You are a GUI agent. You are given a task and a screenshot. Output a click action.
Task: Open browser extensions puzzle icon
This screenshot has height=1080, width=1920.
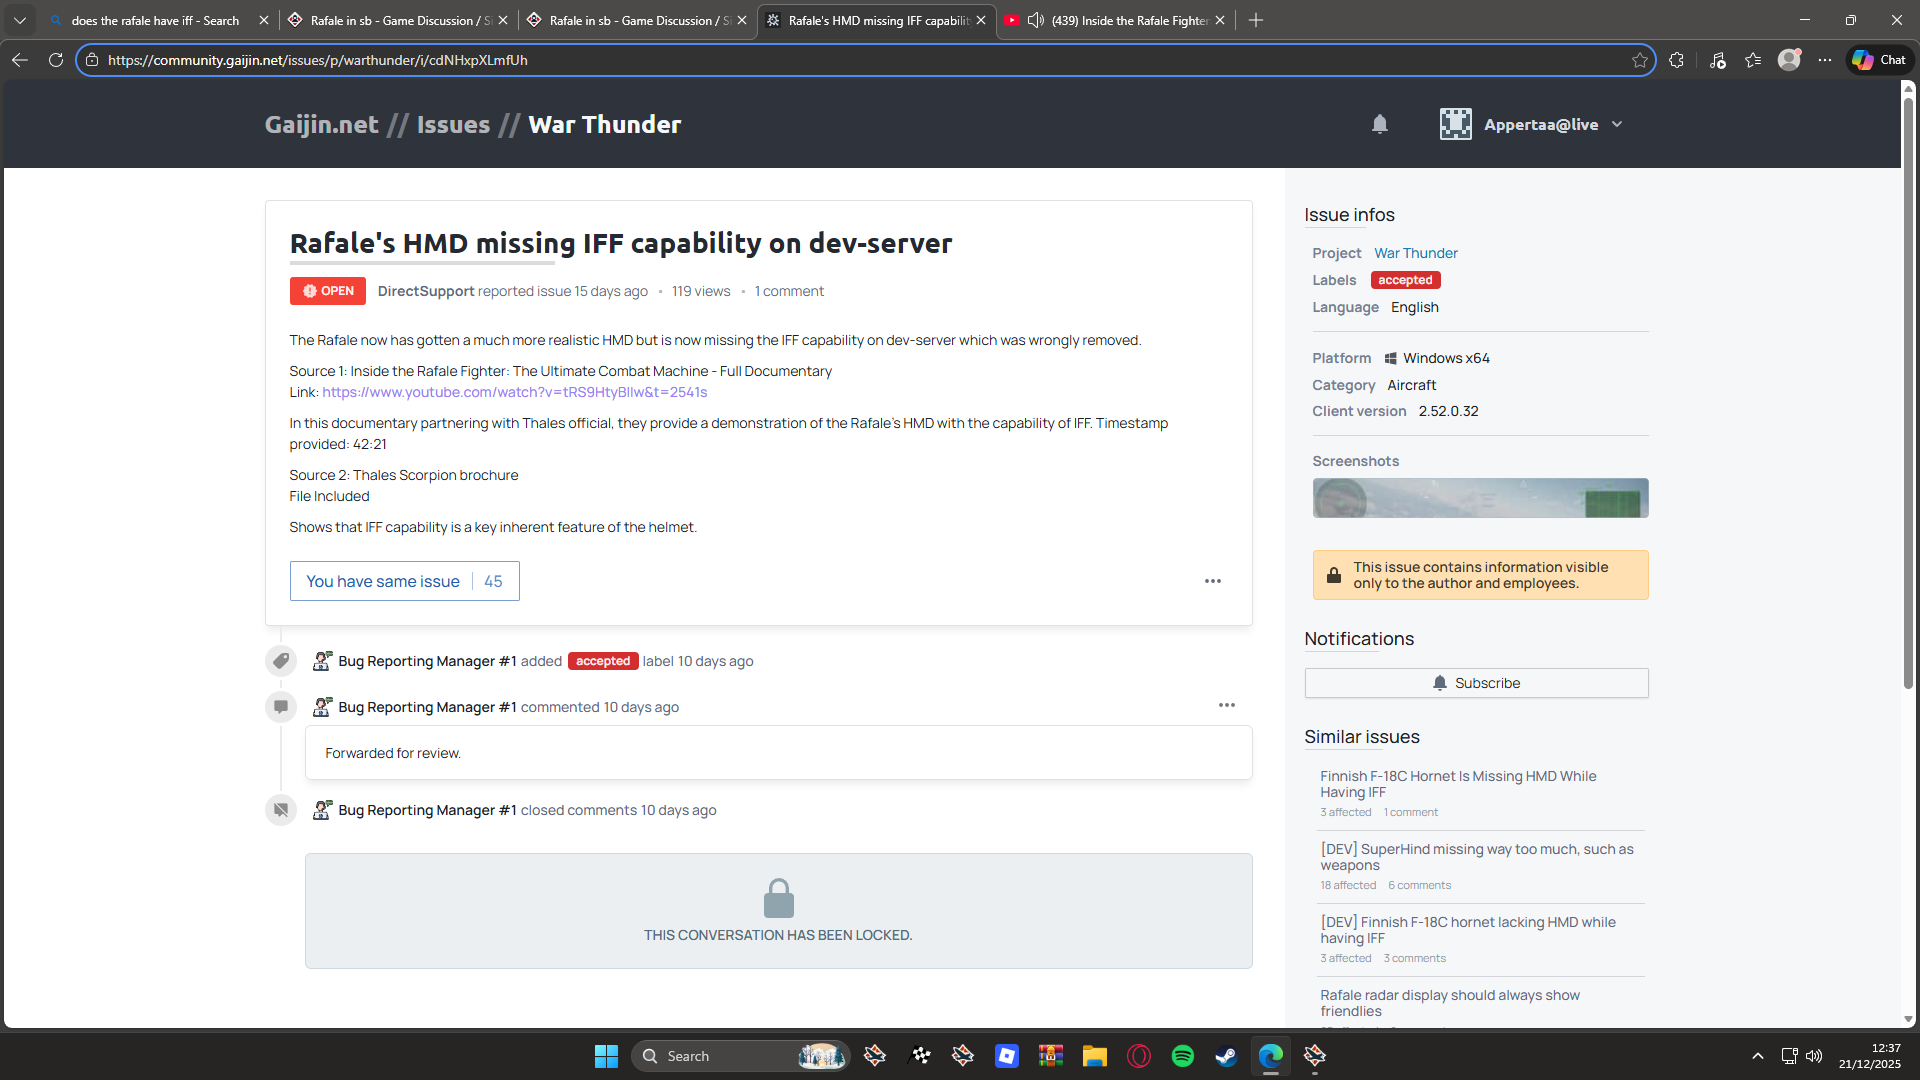click(x=1677, y=60)
